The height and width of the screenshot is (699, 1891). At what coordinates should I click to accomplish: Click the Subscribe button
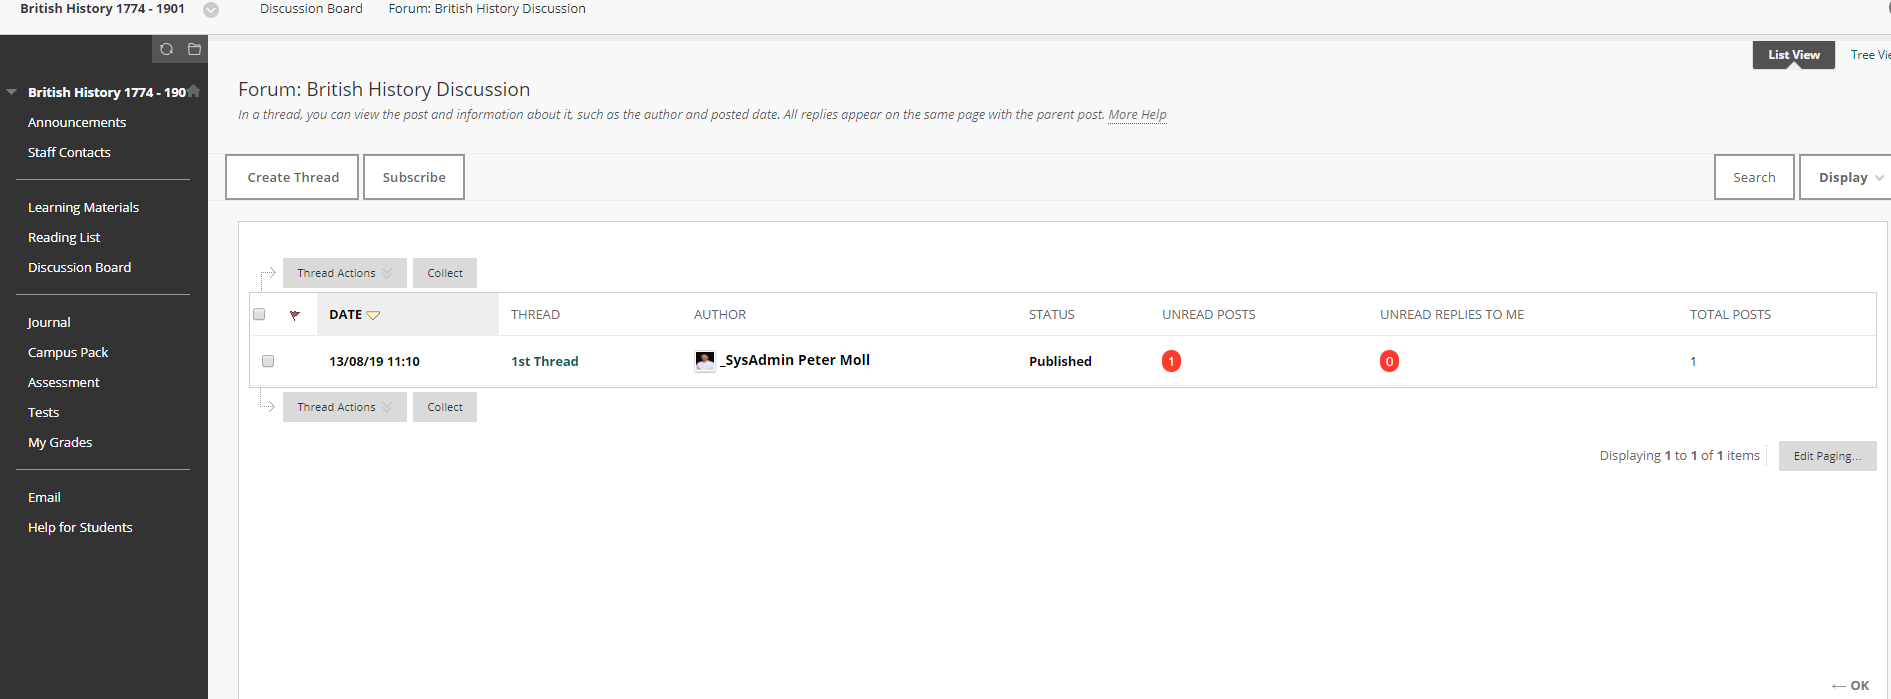tap(414, 177)
